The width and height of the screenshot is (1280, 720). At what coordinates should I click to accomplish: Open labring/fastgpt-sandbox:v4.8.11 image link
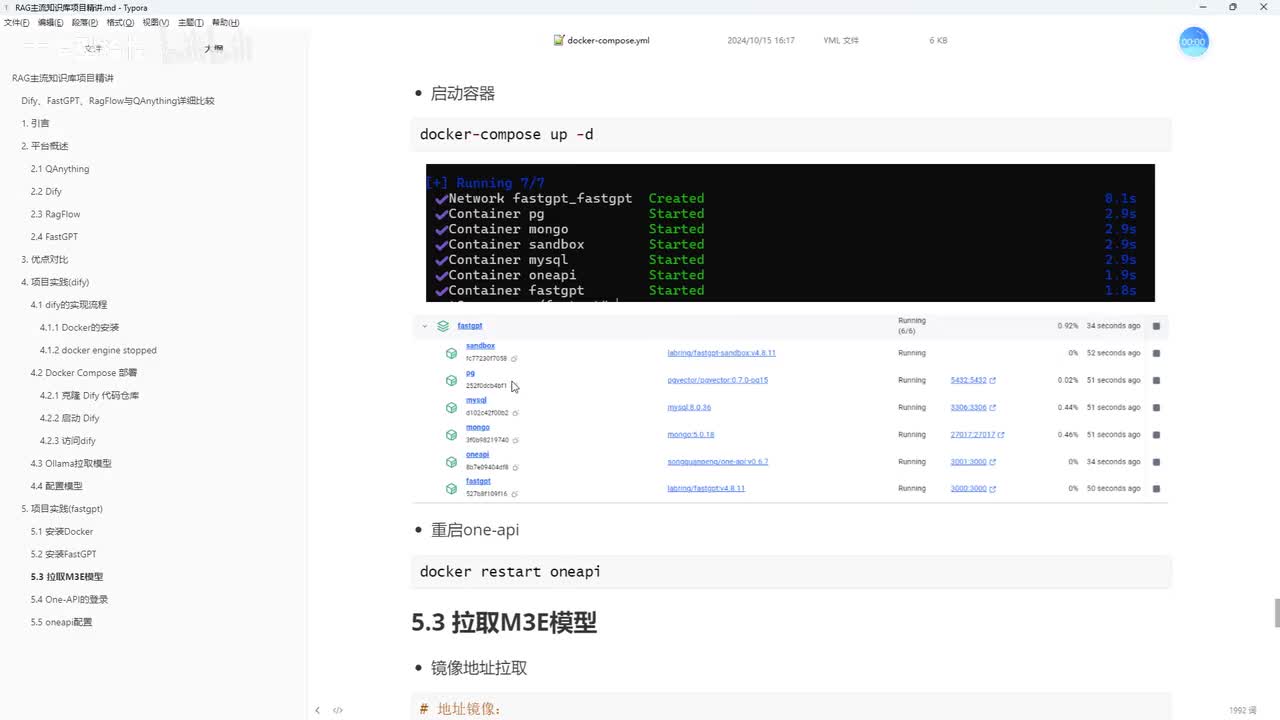click(721, 353)
